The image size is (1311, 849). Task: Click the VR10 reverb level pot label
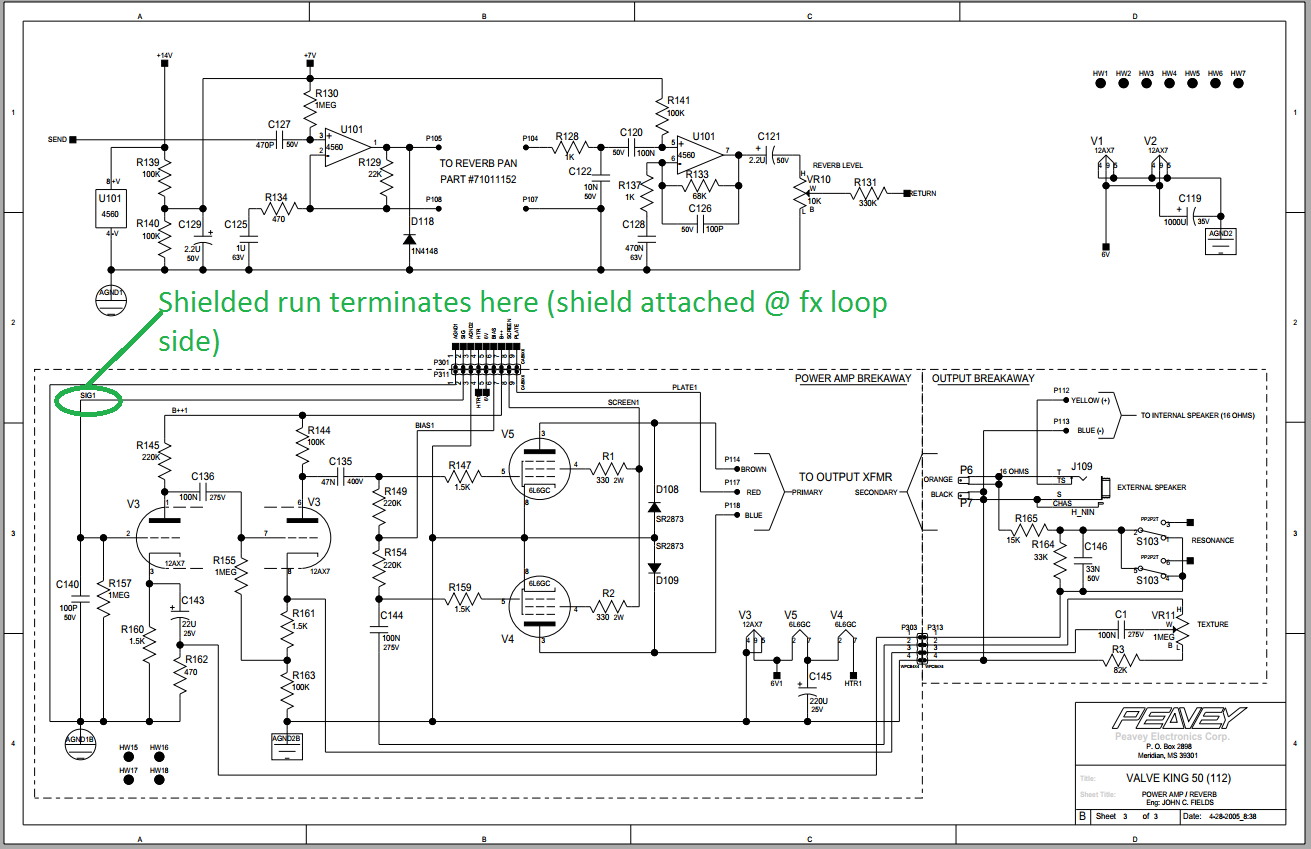click(820, 179)
